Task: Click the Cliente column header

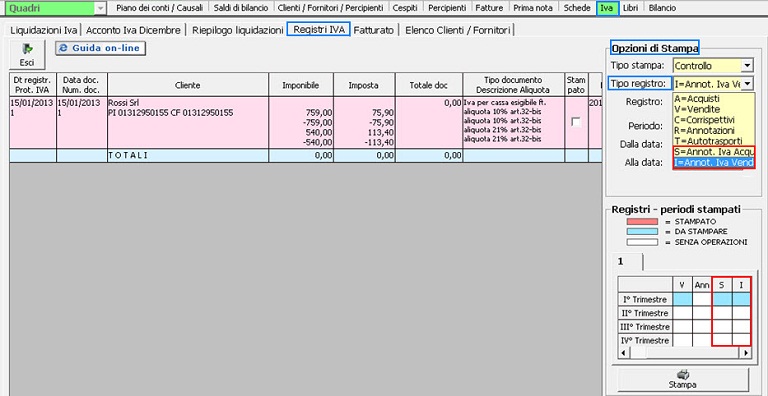Action: pyautogui.click(x=188, y=85)
